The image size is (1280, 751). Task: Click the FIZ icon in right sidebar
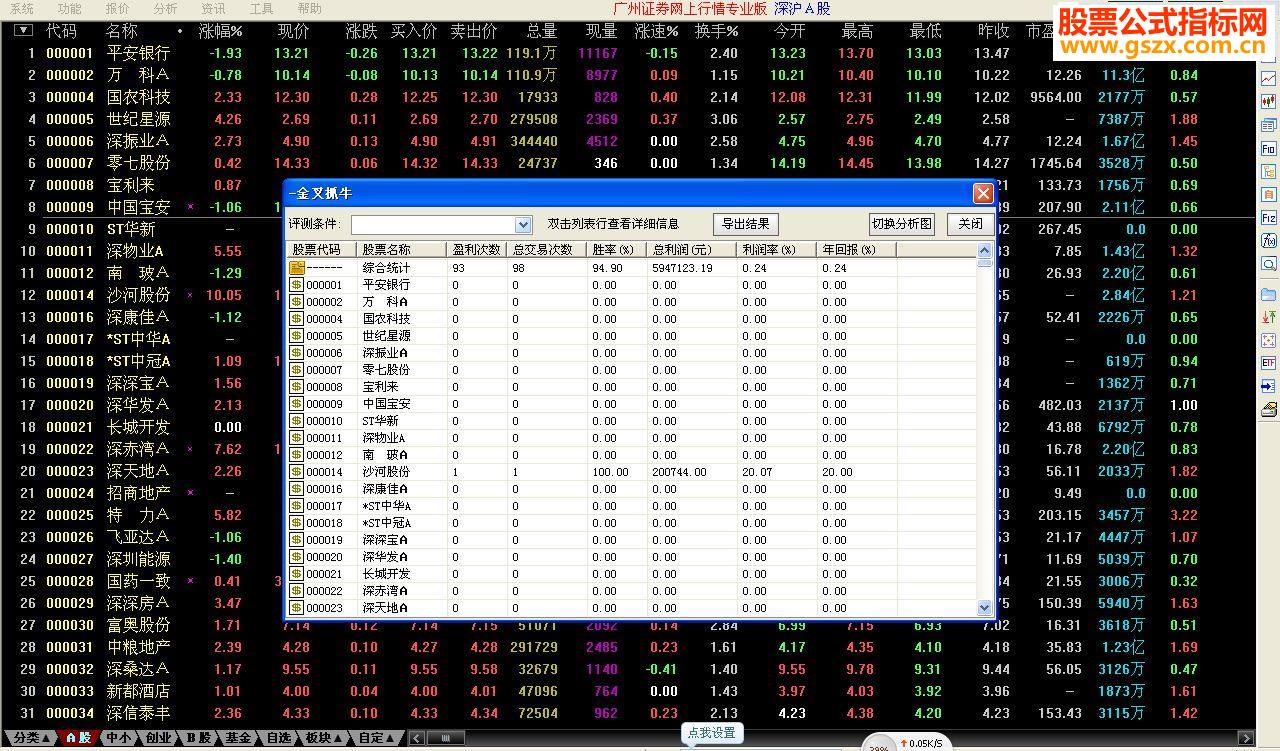(1268, 217)
